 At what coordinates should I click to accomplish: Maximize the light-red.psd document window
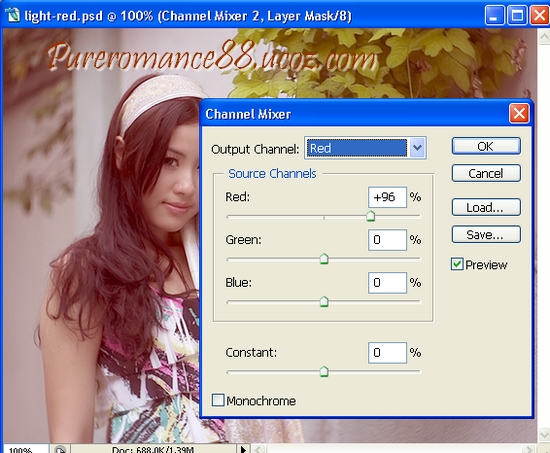517,15
